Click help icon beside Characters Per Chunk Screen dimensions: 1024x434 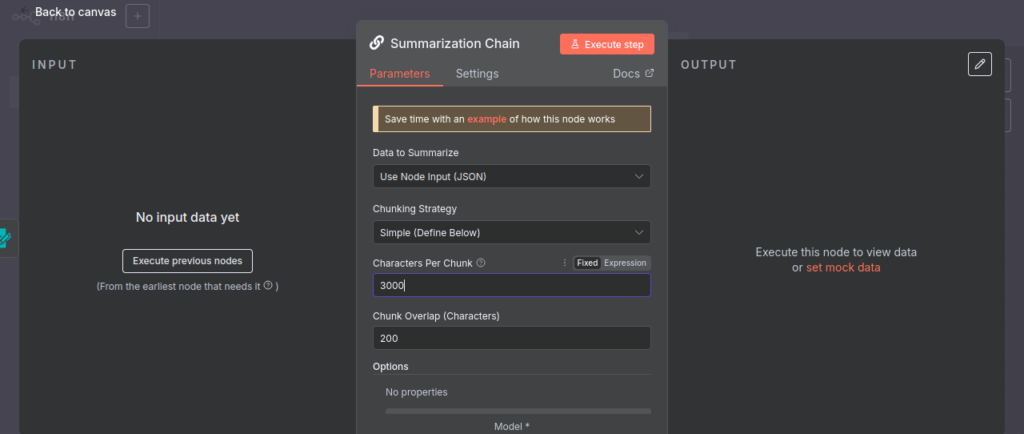481,263
